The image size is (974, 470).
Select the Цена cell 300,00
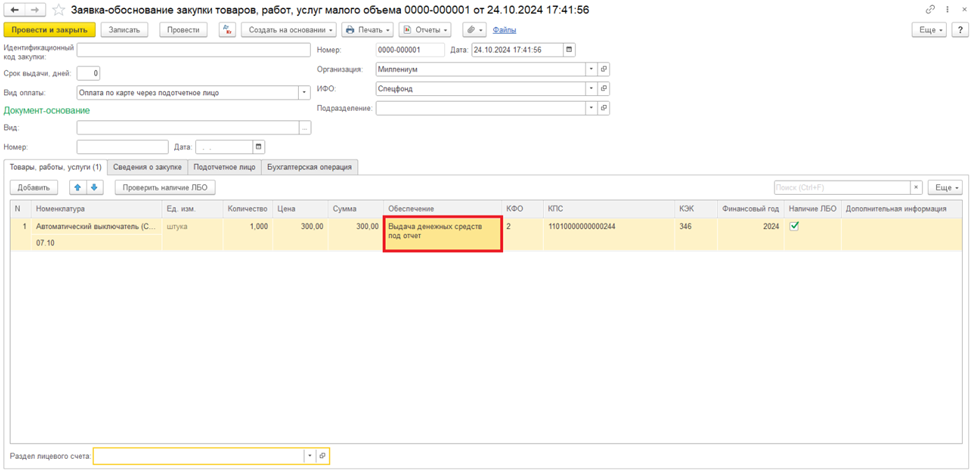pyautogui.click(x=301, y=234)
